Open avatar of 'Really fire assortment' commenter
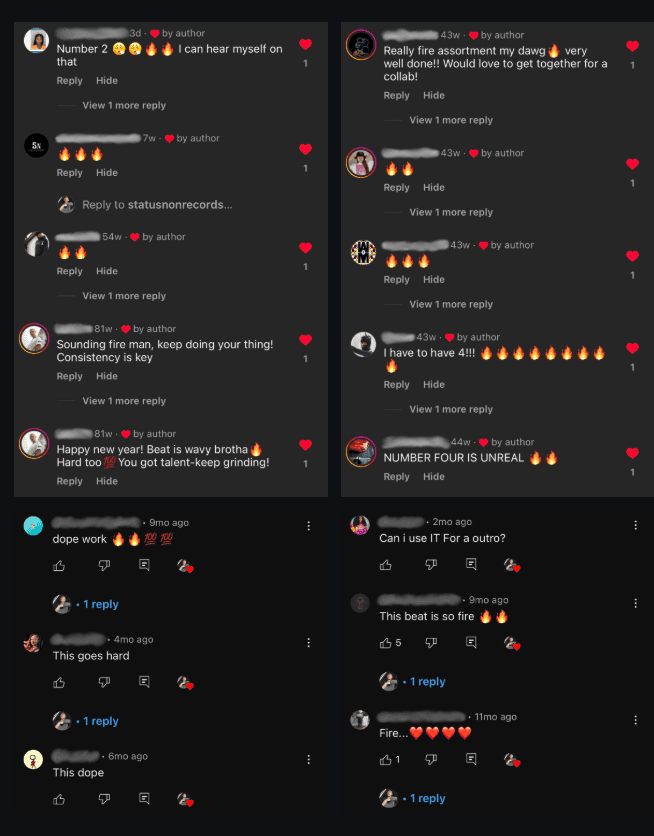The width and height of the screenshot is (654, 836). (361, 45)
